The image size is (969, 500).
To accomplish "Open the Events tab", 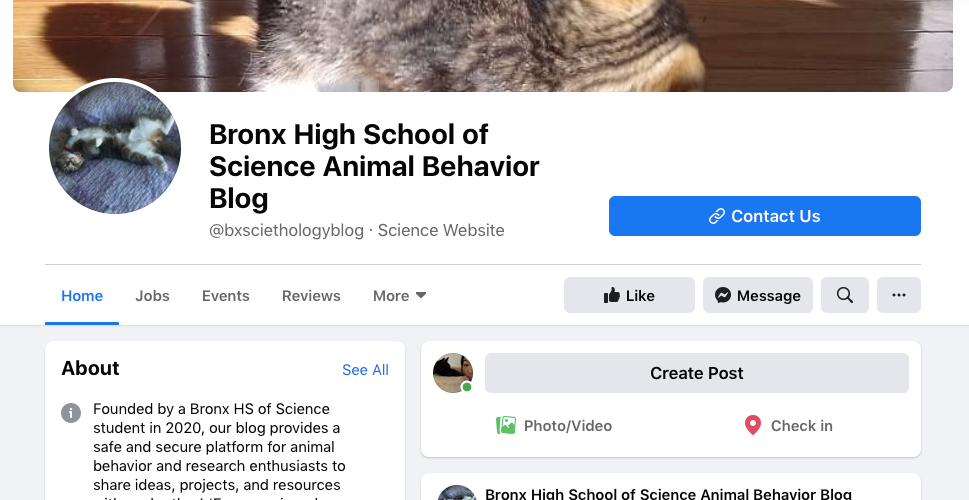I will tap(225, 296).
